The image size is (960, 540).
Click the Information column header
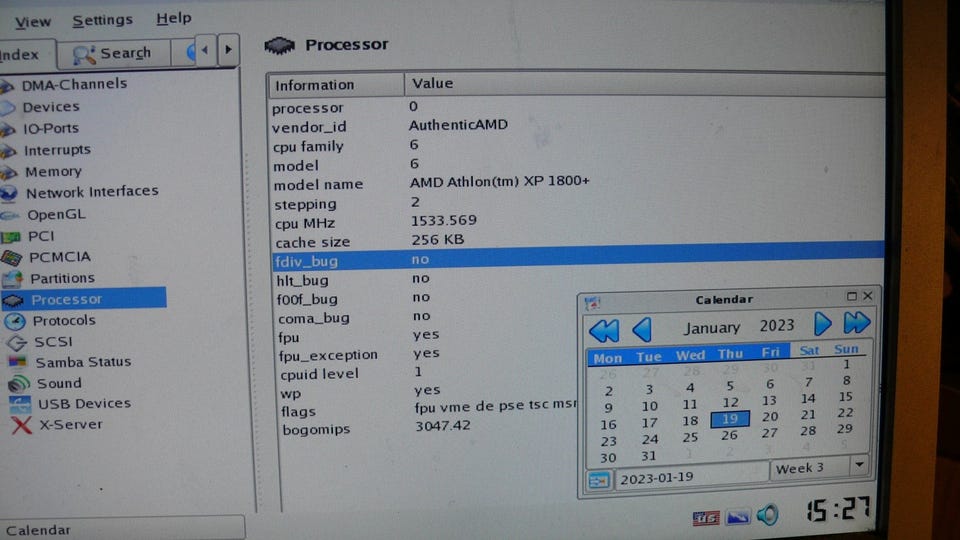[x=336, y=85]
